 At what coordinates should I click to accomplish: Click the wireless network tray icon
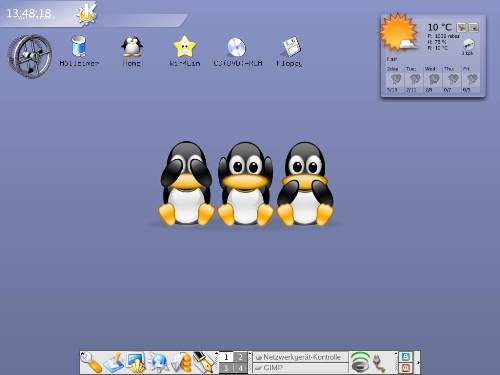coord(360,362)
